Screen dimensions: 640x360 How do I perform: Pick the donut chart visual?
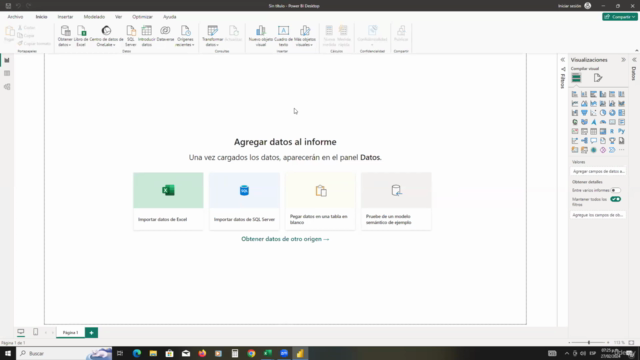click(612, 113)
